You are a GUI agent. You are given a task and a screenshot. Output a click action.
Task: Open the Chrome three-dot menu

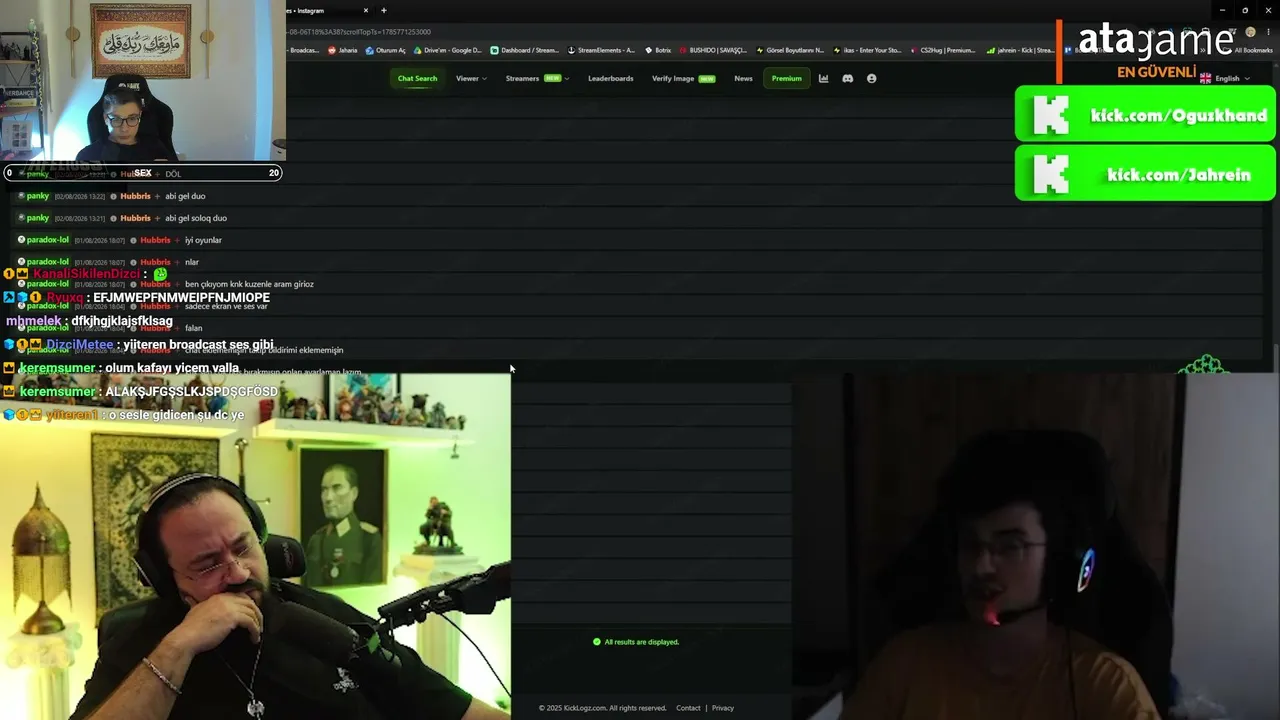tap(1268, 32)
